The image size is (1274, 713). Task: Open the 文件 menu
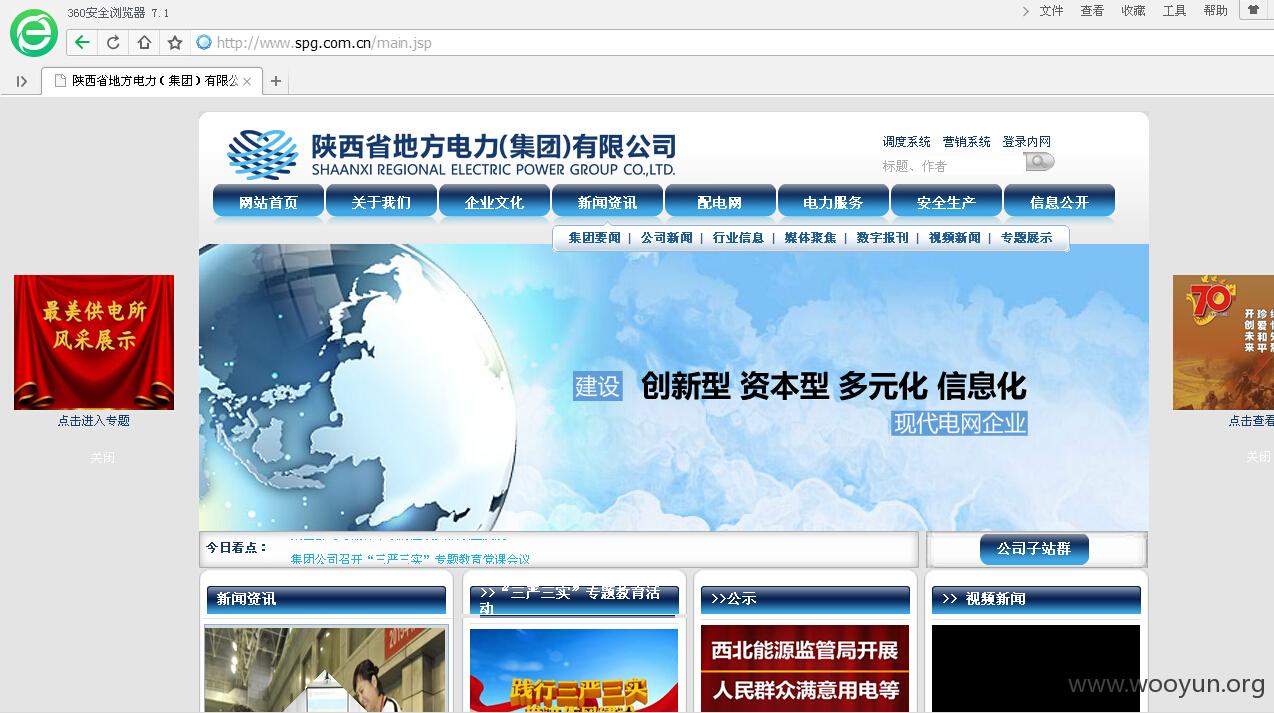(1051, 11)
